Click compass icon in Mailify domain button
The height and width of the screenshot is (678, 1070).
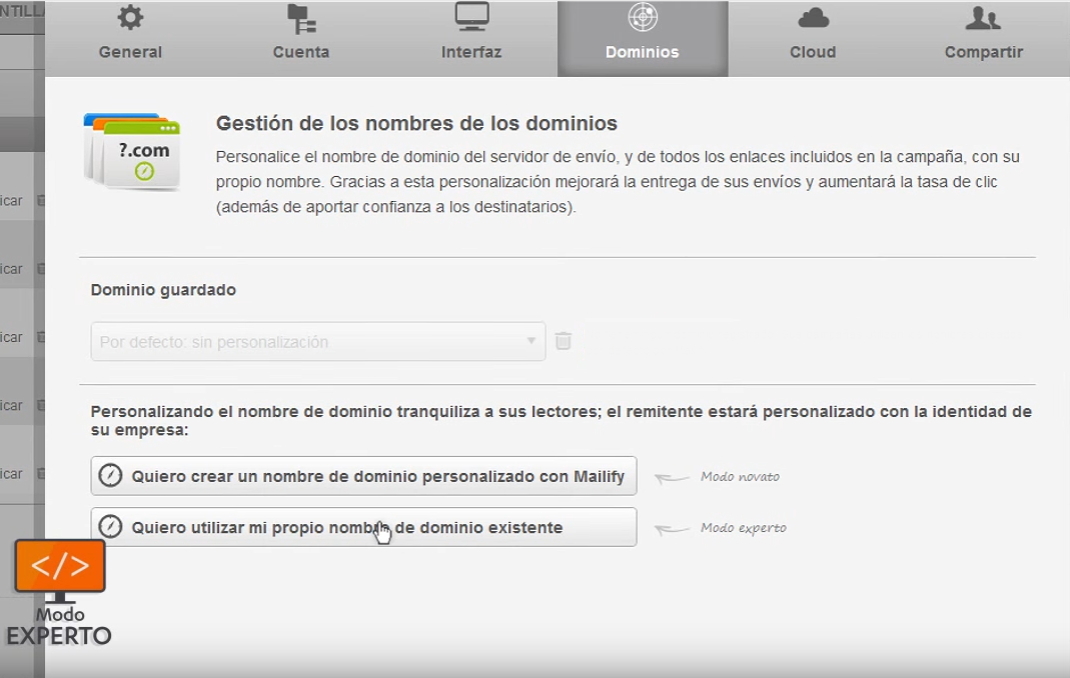click(x=110, y=476)
